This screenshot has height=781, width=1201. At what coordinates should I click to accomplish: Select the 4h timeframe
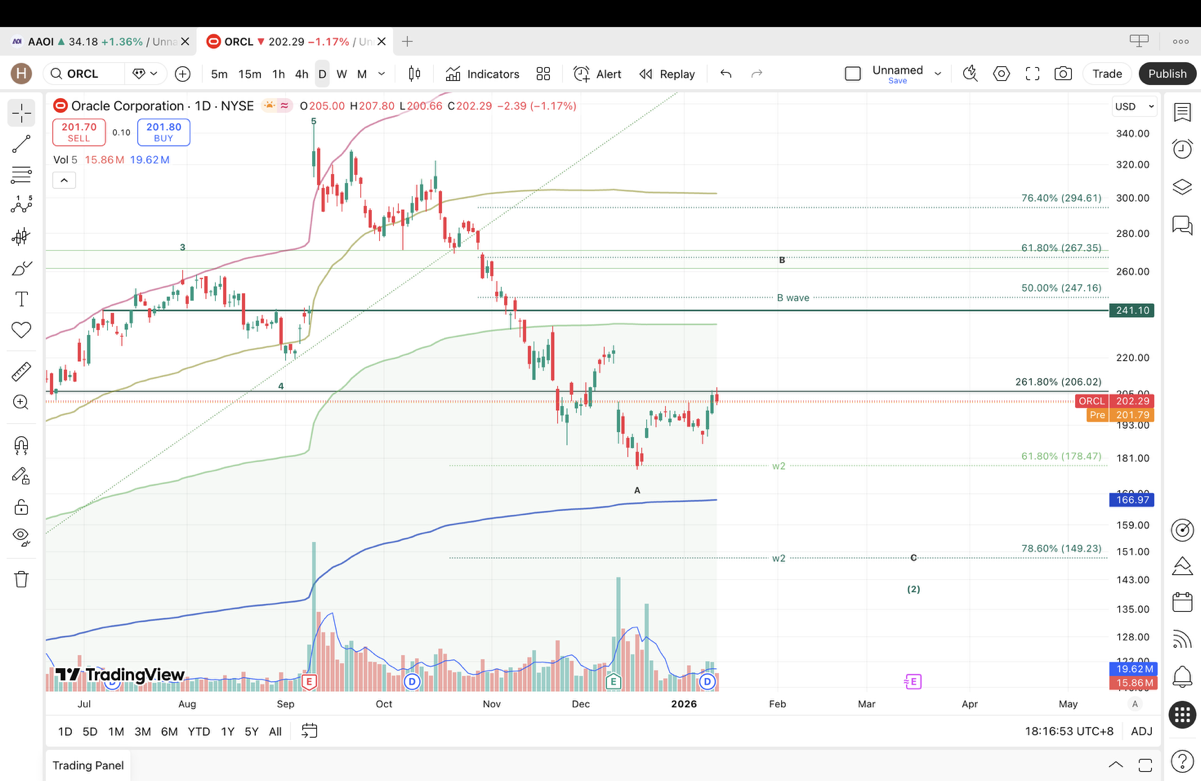click(301, 74)
